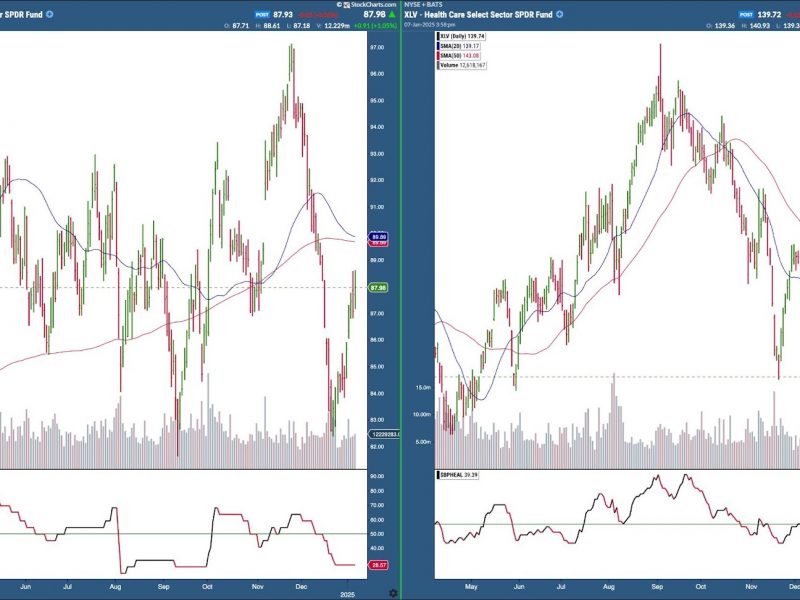Click the open value 87.71
This screenshot has height=600, width=800.
(241, 26)
